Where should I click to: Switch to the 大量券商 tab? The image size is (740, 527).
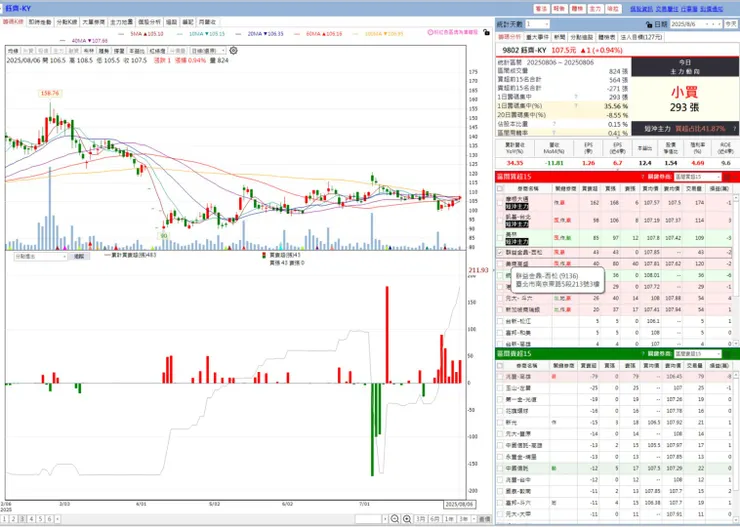[x=94, y=22]
